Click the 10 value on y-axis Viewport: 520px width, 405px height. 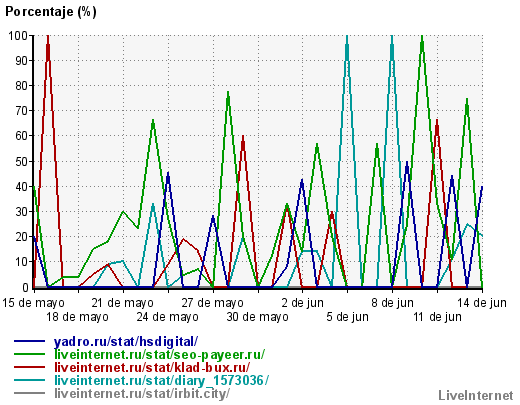pos(22,262)
